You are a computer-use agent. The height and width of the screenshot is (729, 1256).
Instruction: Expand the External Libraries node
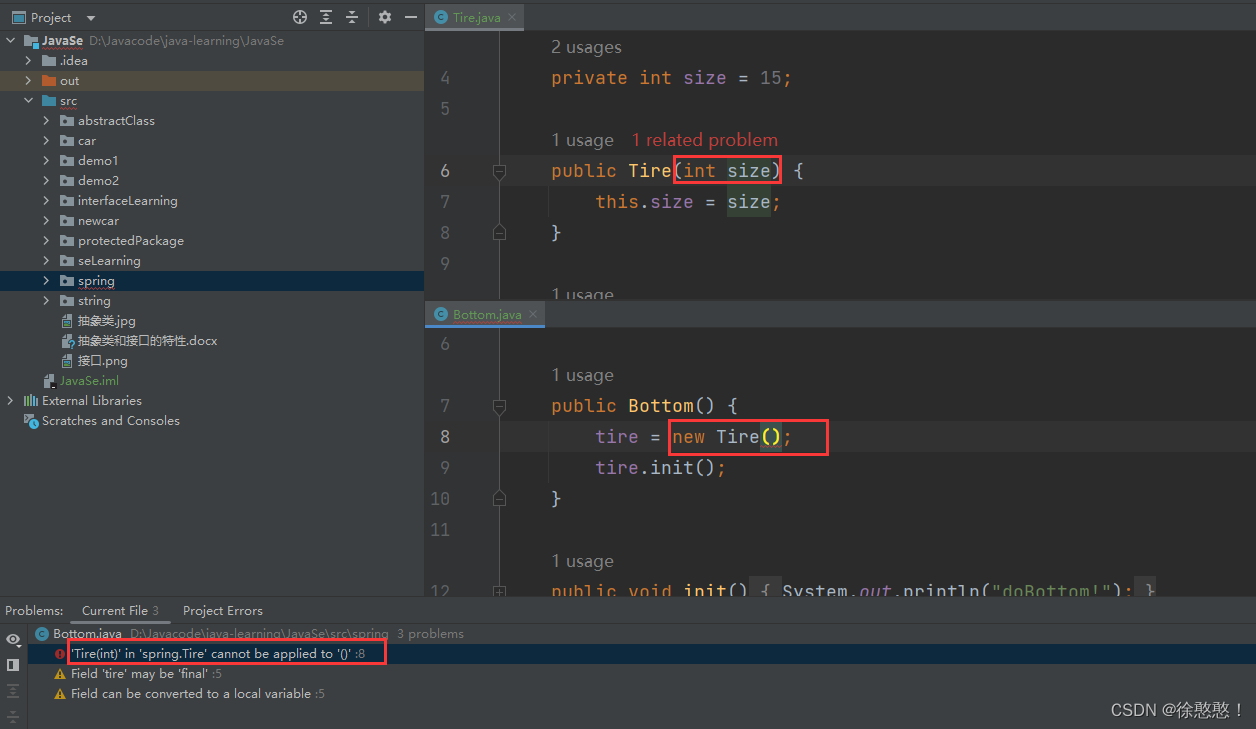coord(10,400)
